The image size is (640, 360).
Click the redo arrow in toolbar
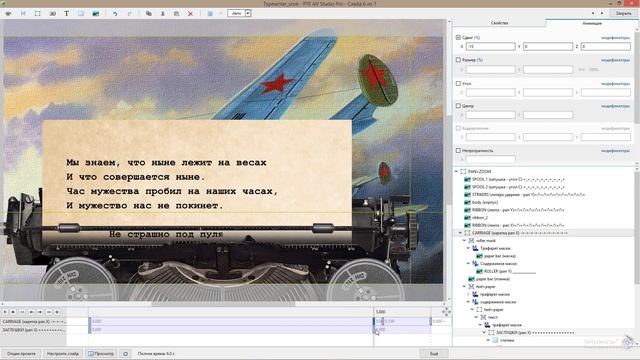pyautogui.click(x=129, y=13)
